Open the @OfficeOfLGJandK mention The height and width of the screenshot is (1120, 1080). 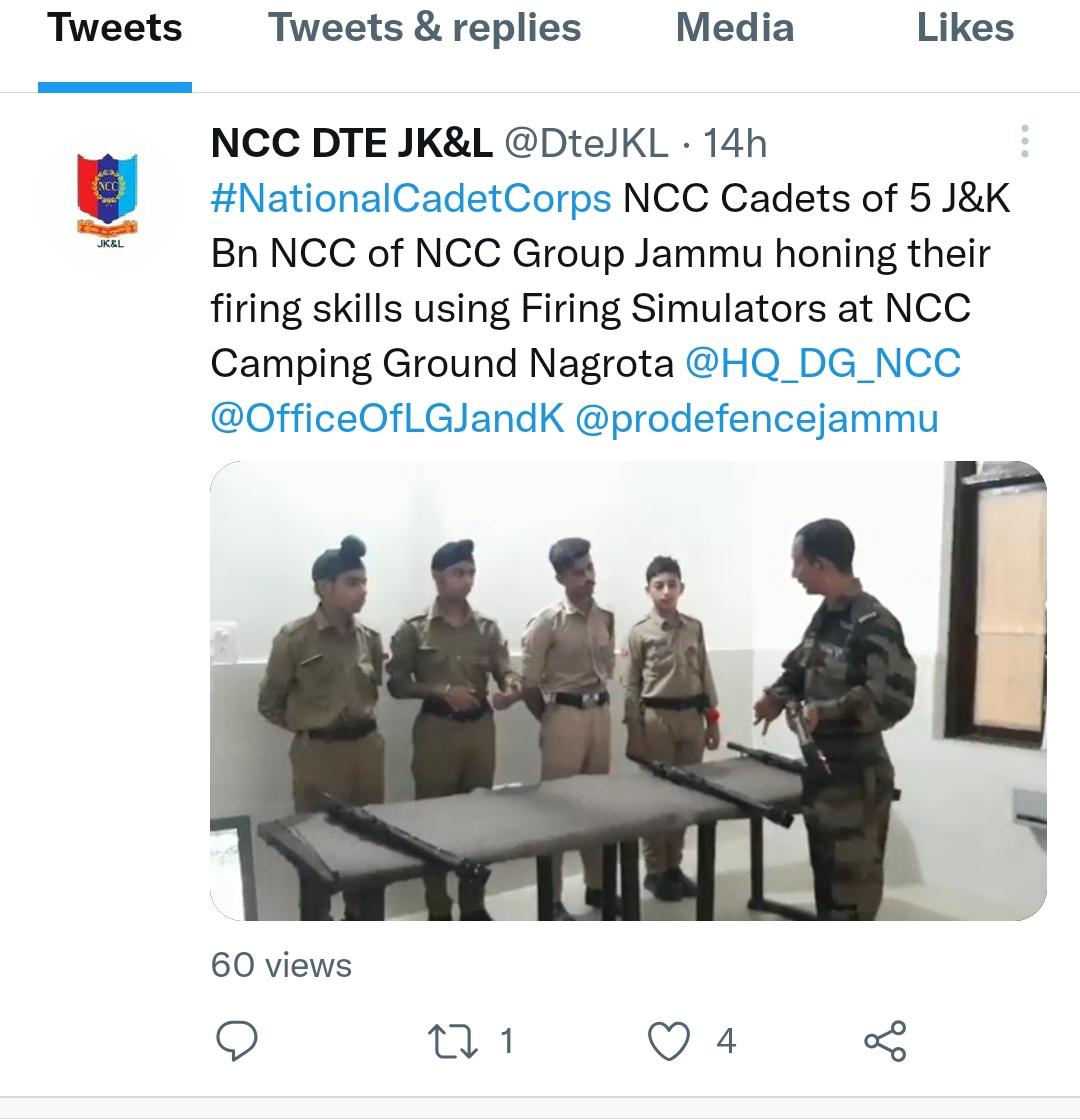tap(387, 419)
